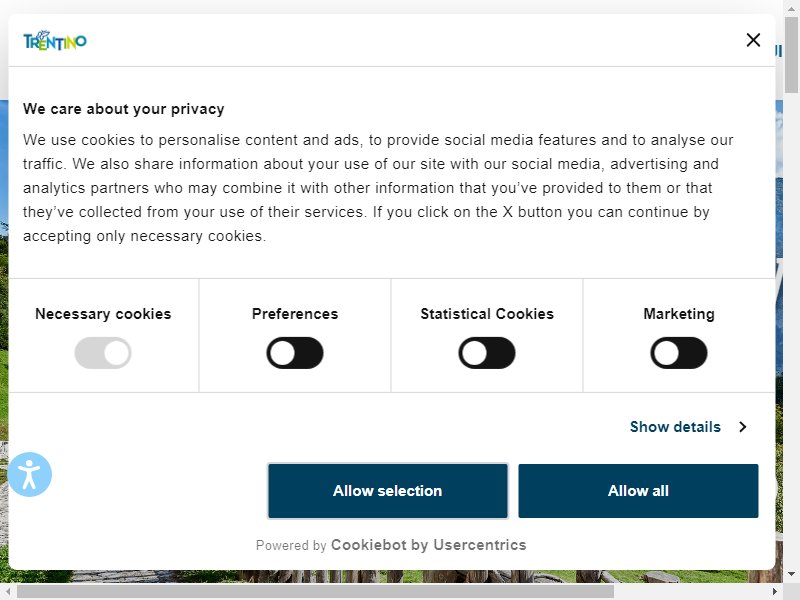Click the vertical scrollbar up arrow
Viewport: 800px width, 600px height.
tap(791, 8)
